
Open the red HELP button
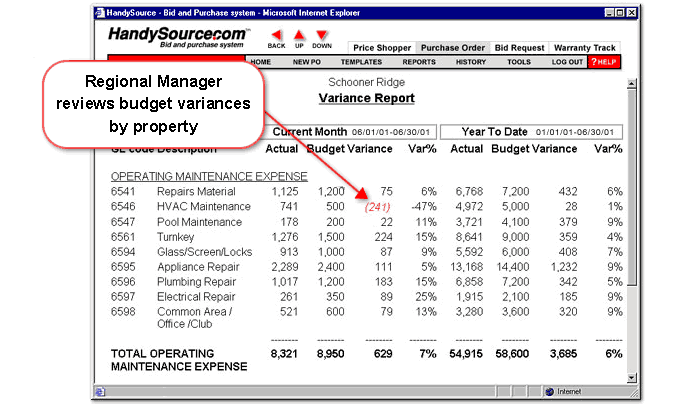[x=604, y=62]
